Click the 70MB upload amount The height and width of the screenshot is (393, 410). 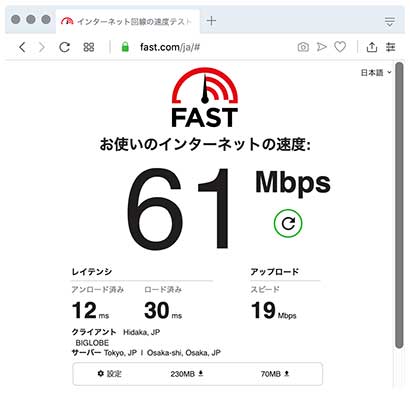coord(275,374)
